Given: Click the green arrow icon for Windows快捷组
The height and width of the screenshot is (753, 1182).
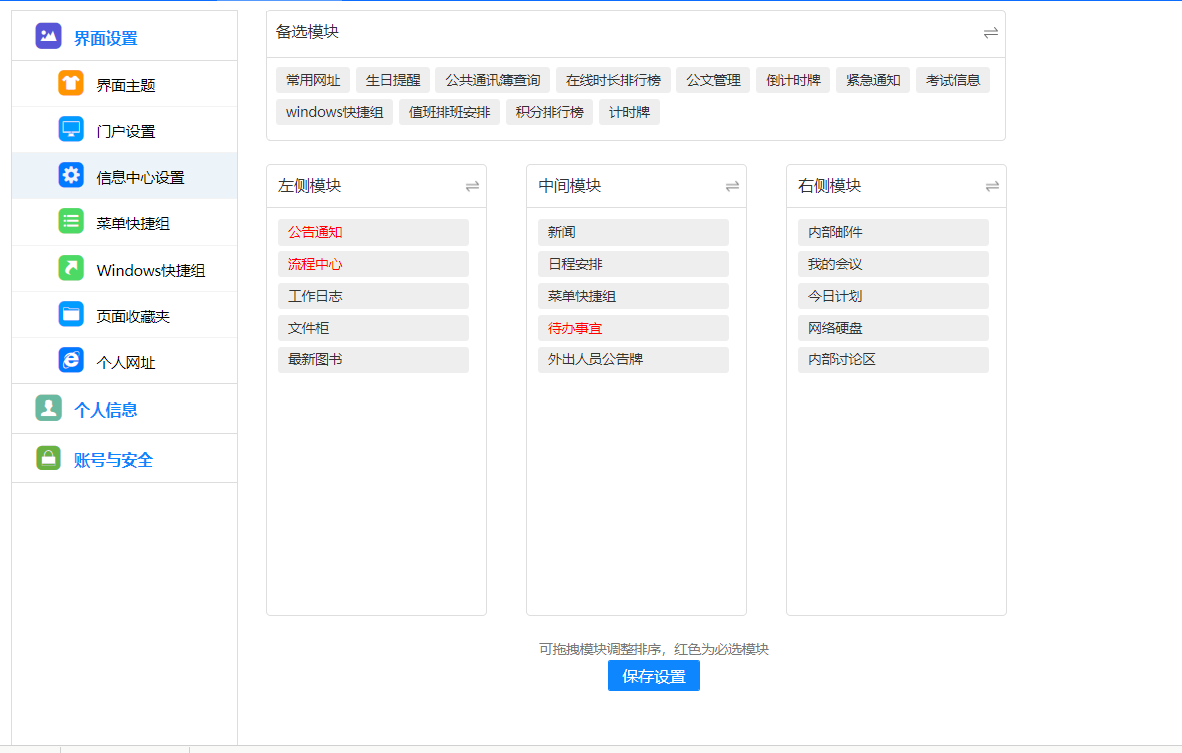Looking at the screenshot, I should pos(71,269).
